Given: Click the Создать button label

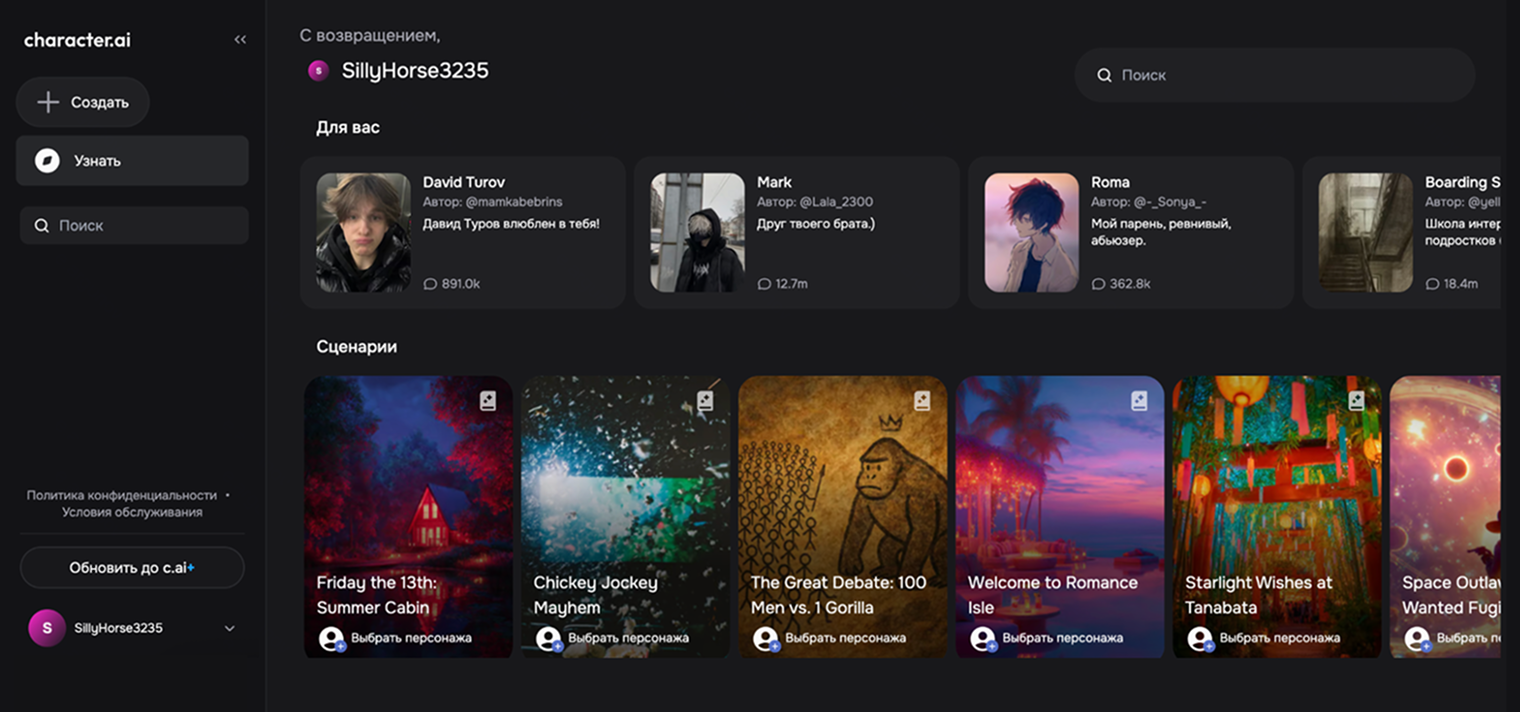Looking at the screenshot, I should click(100, 102).
